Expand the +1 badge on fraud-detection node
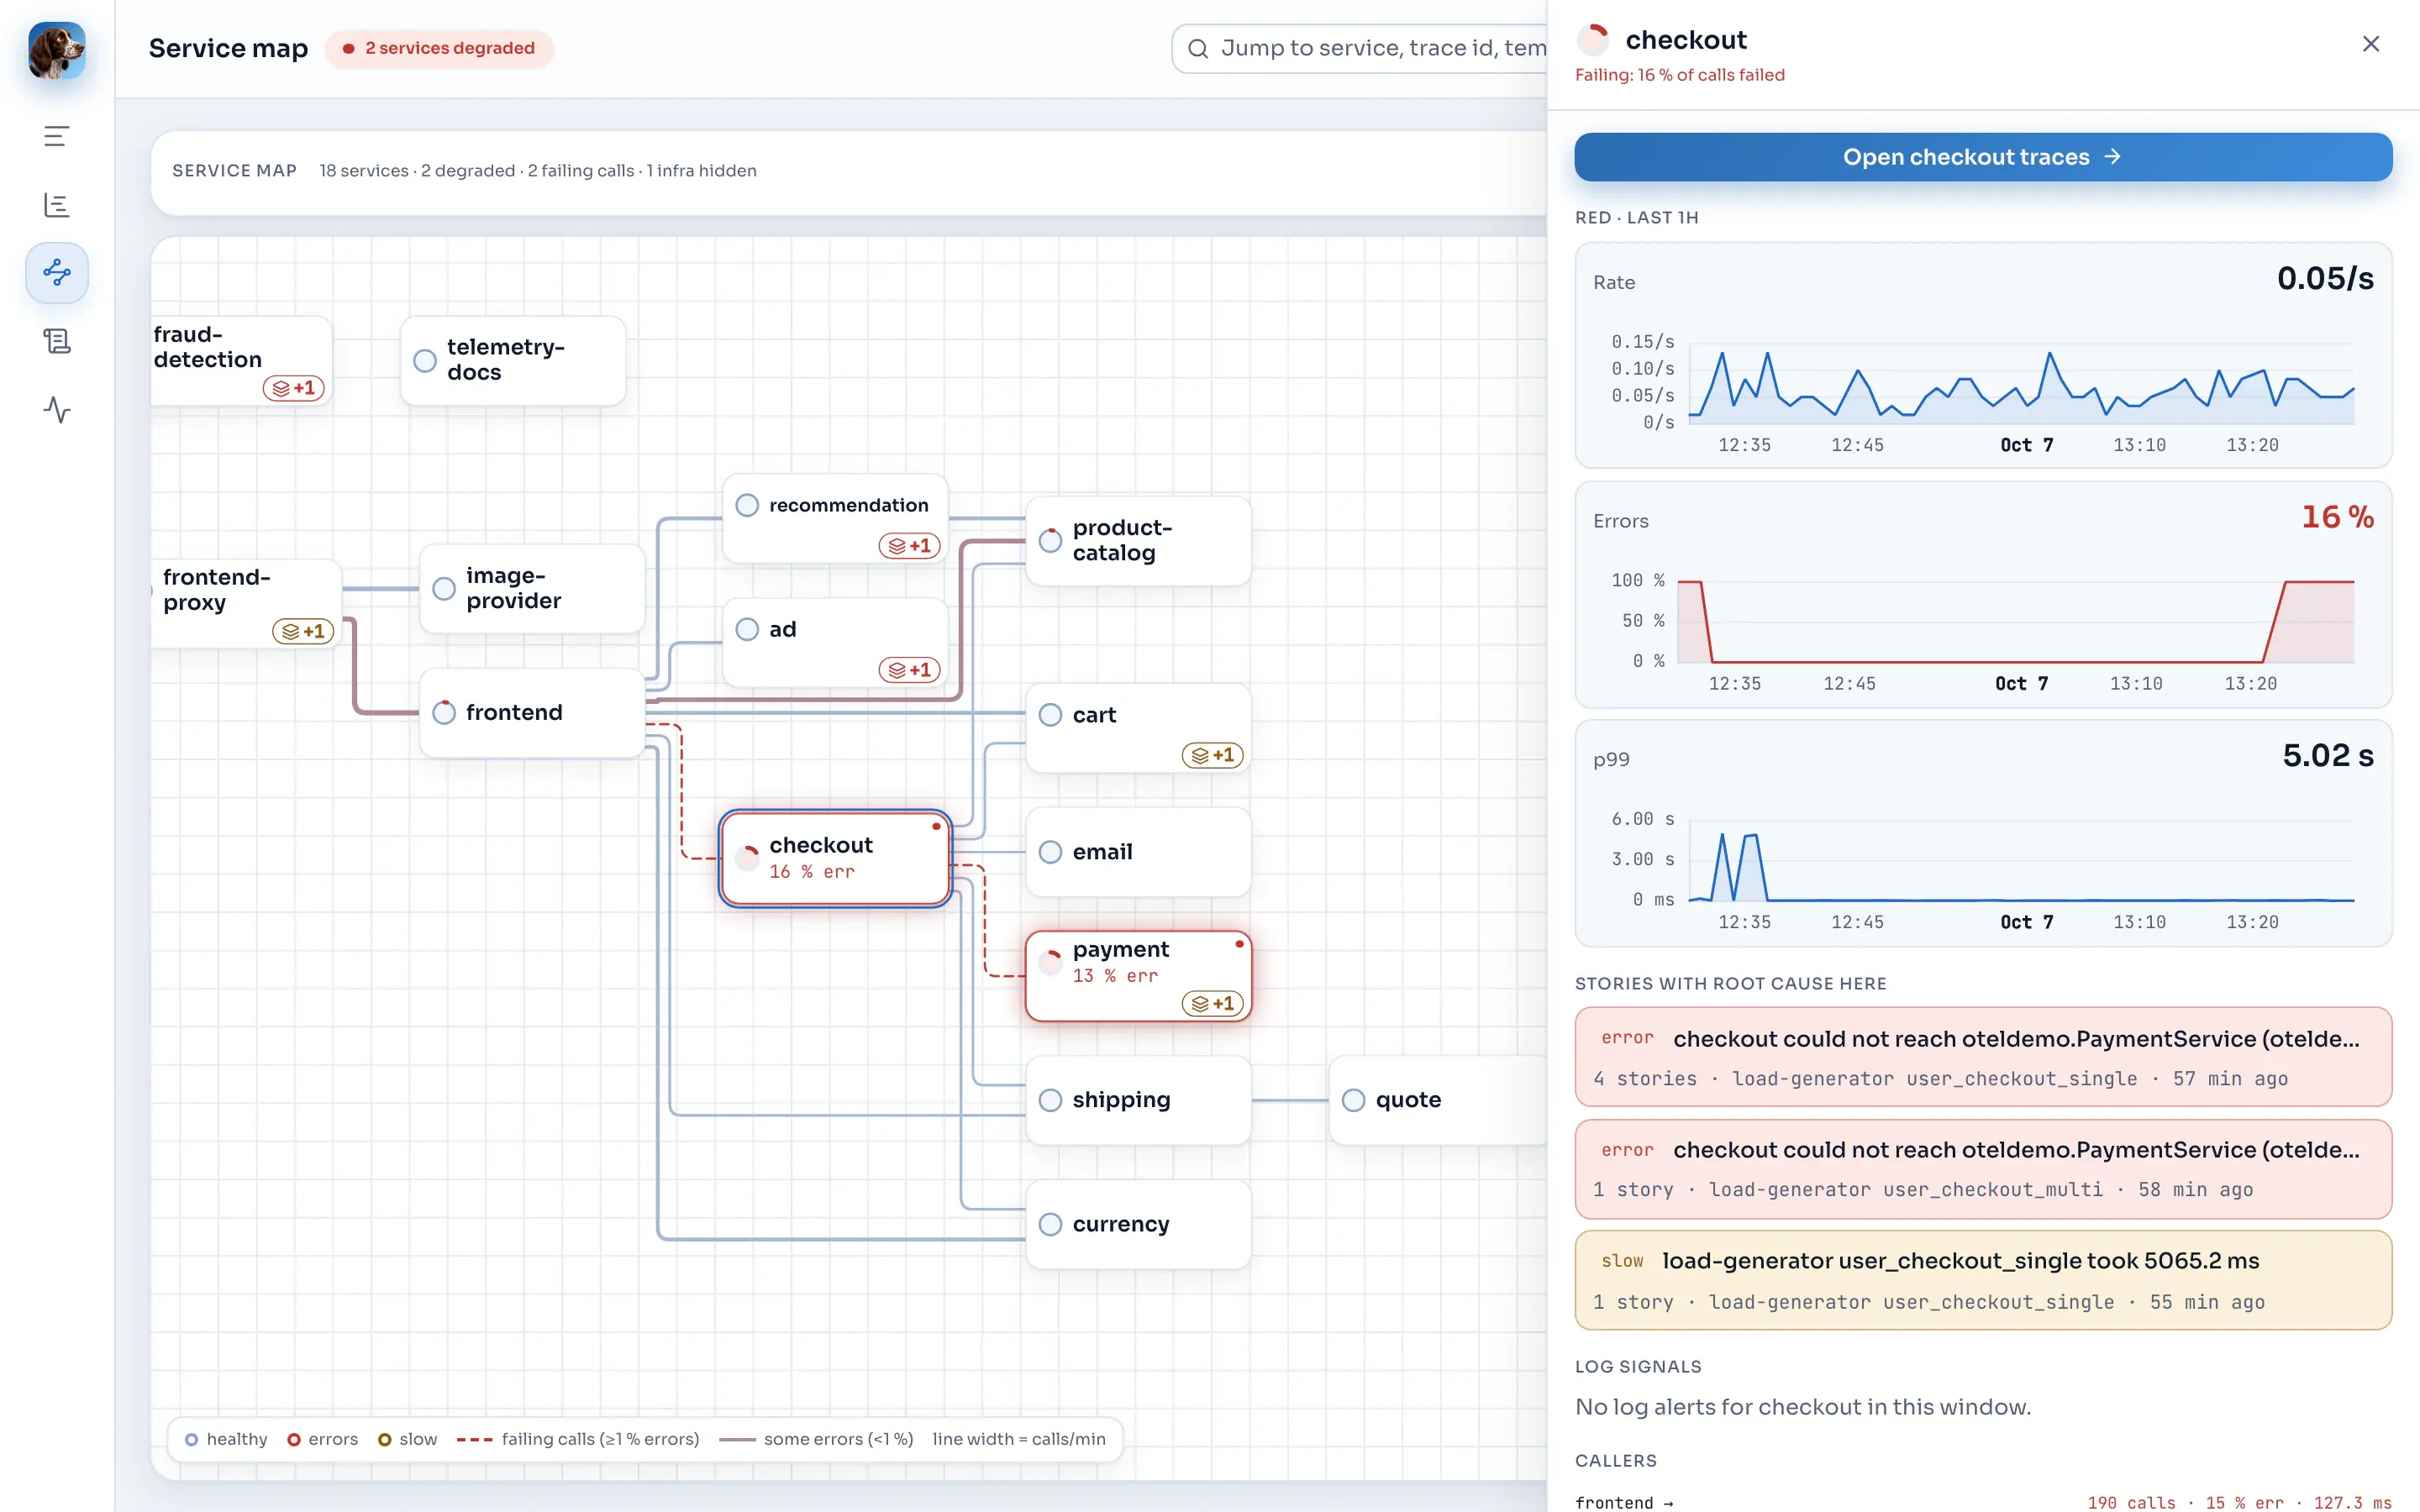 pyautogui.click(x=293, y=388)
